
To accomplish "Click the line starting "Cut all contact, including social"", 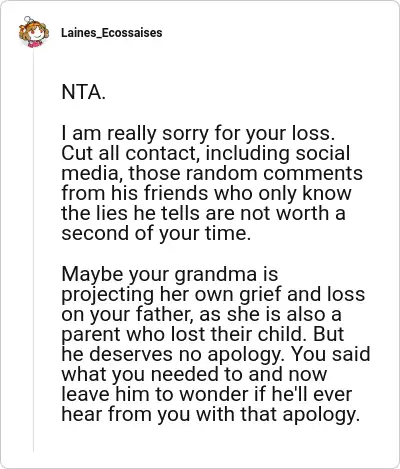I will 206,153.
